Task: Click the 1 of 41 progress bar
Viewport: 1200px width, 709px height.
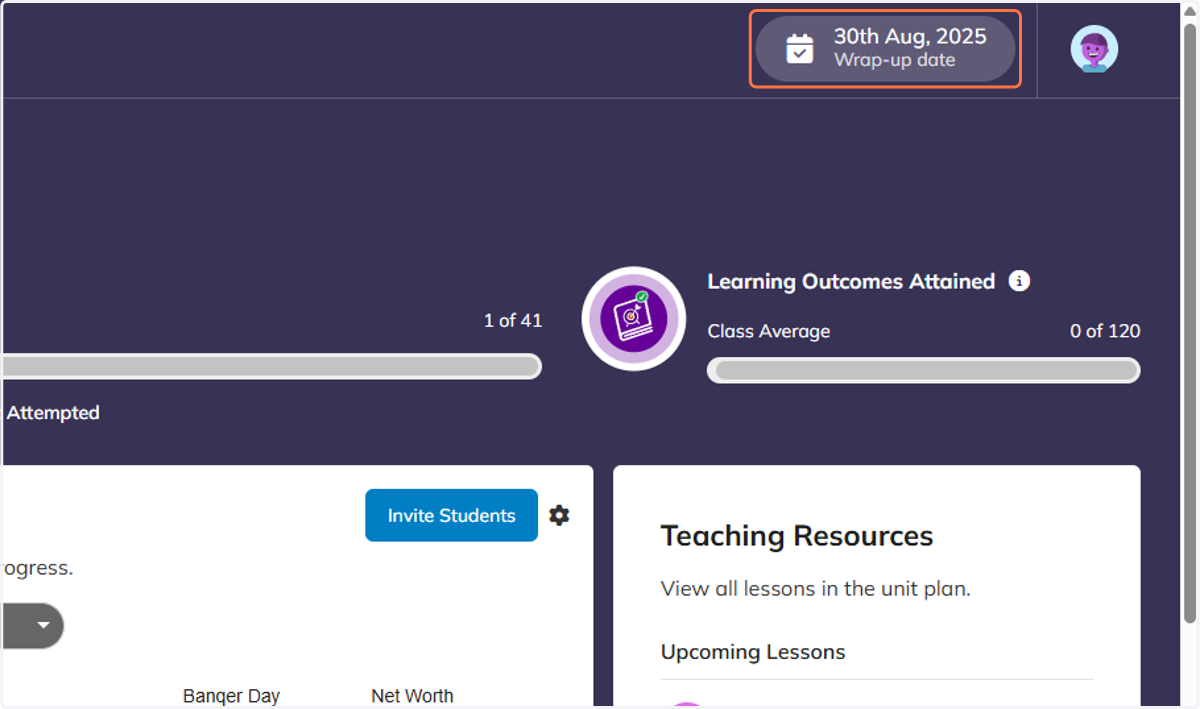Action: pyautogui.click(x=271, y=366)
